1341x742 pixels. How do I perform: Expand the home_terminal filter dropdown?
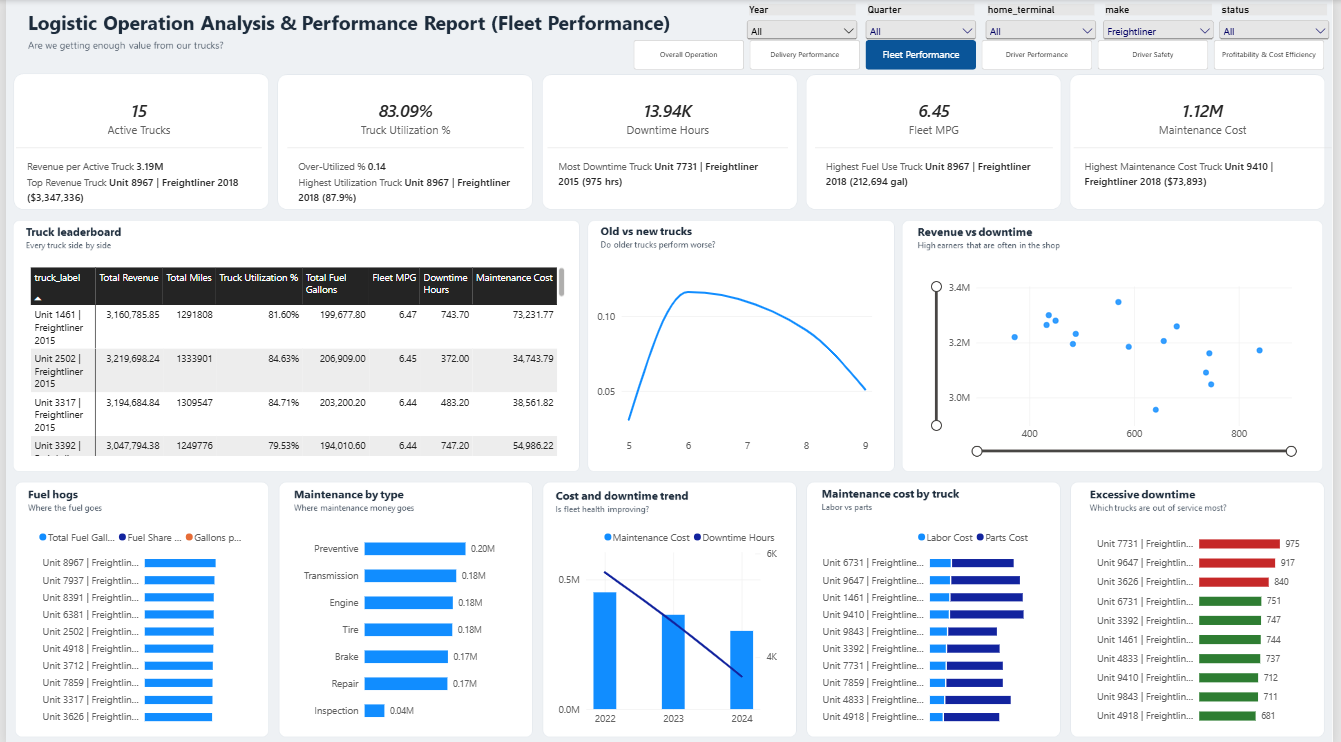pos(1038,31)
